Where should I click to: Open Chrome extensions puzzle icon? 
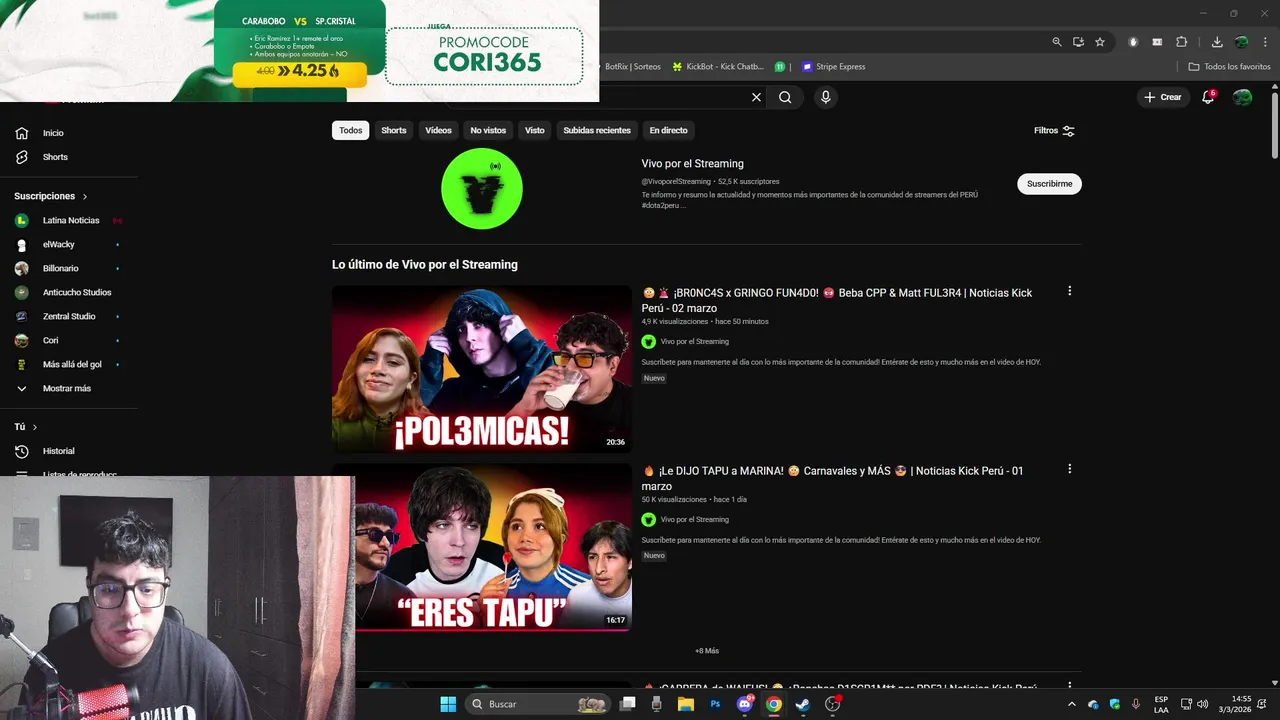(1181, 42)
